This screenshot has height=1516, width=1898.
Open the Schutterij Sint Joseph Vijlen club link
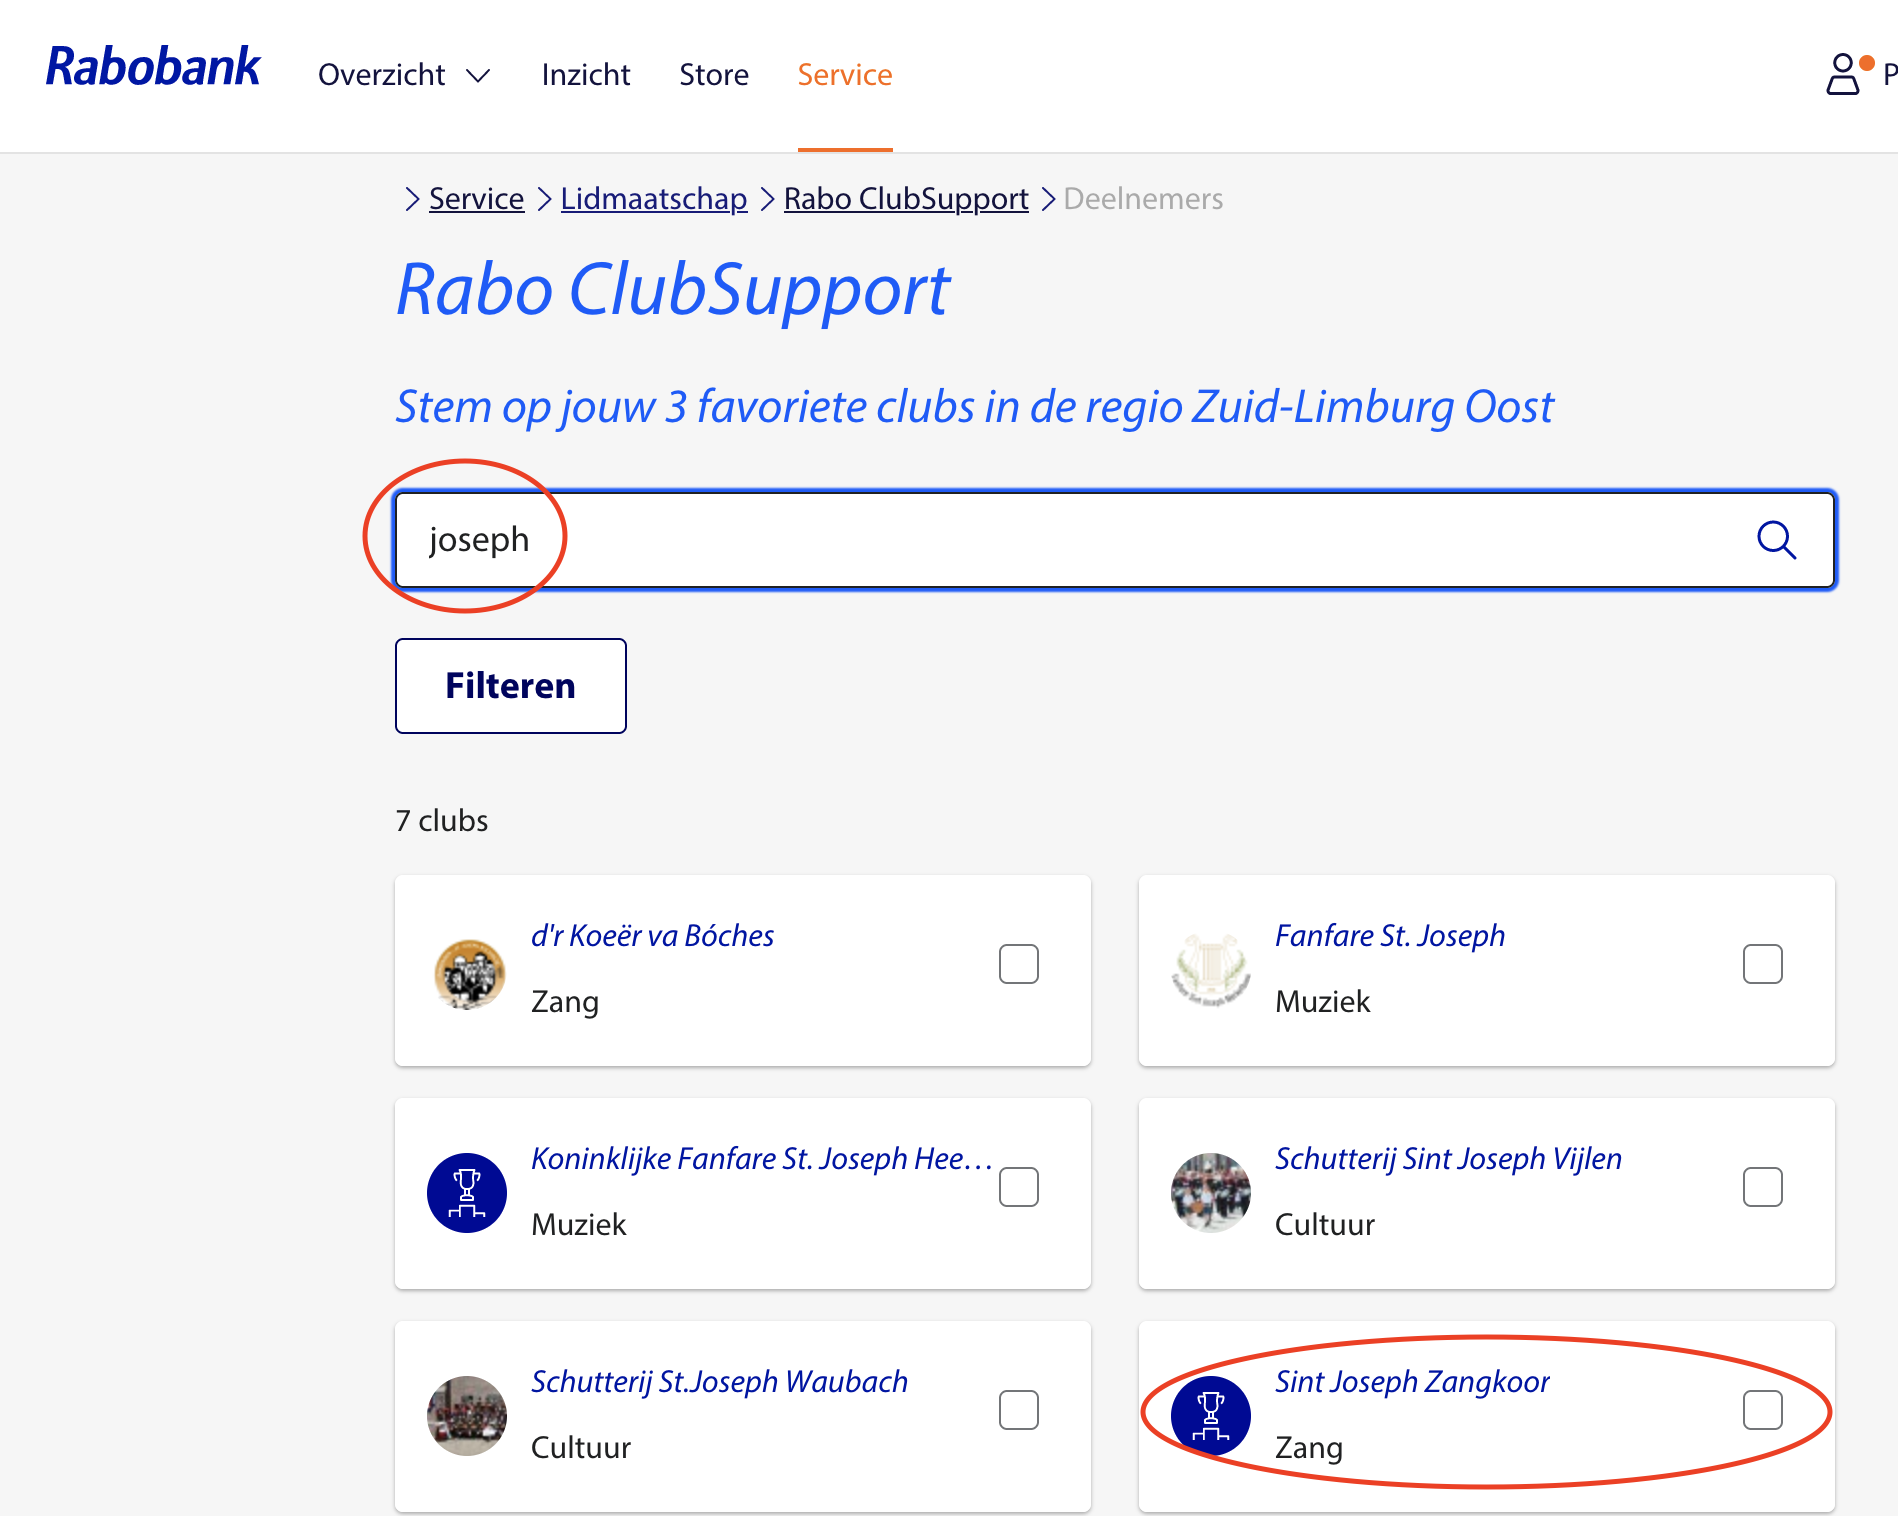[x=1448, y=1158]
